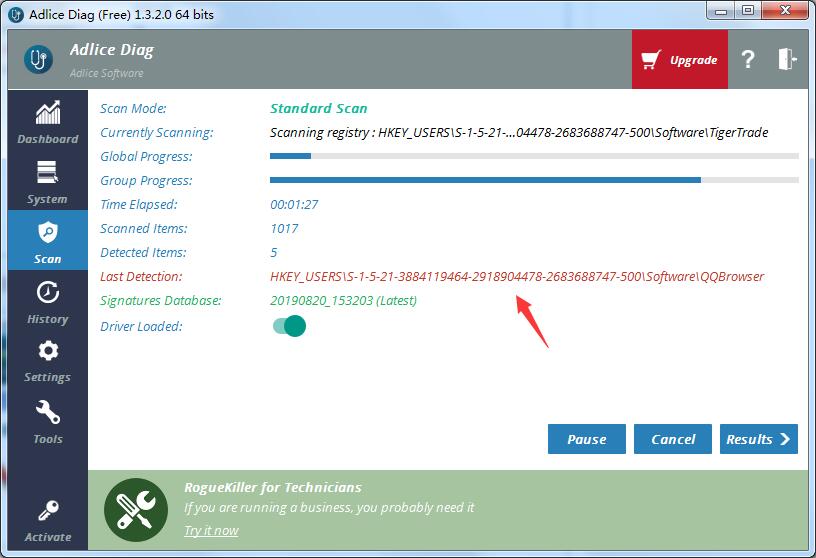This screenshot has height=558, width=816.
Task: Click the currently scanning TigerTrade registry path
Action: pos(519,132)
